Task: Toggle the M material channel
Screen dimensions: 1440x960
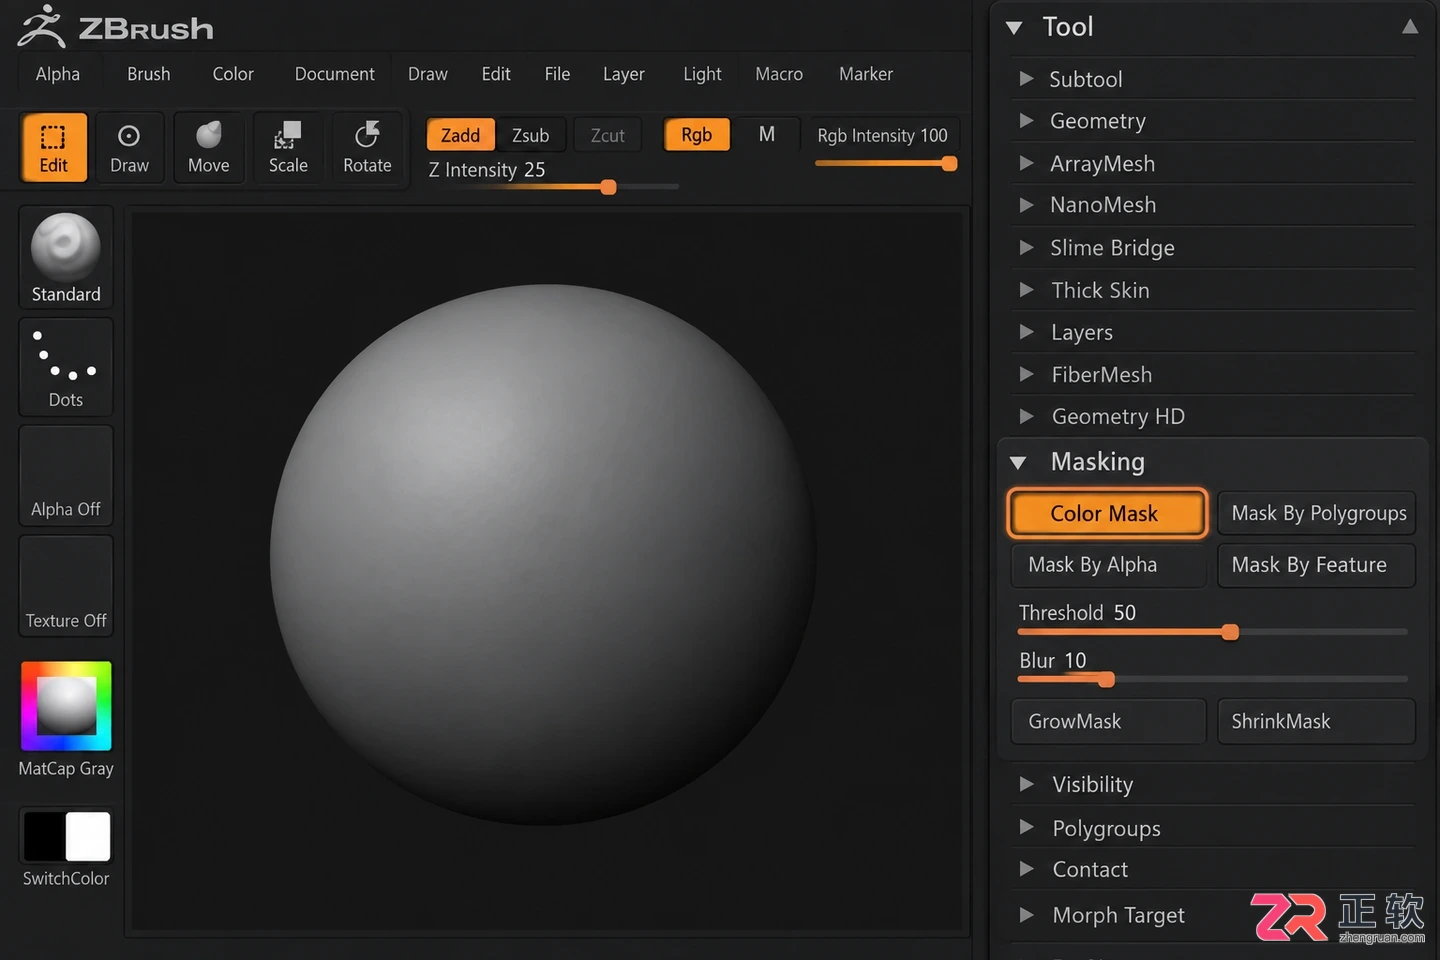Action: point(767,134)
